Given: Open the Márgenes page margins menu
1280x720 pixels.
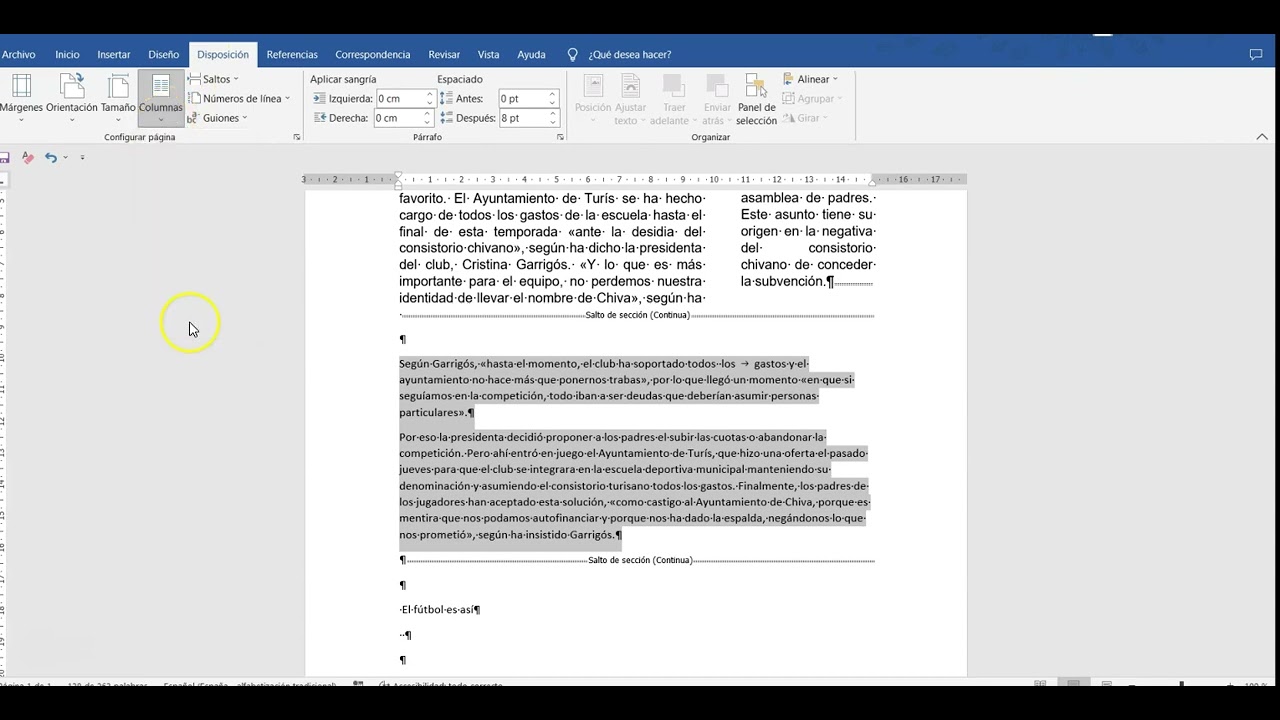Looking at the screenshot, I should tap(20, 98).
